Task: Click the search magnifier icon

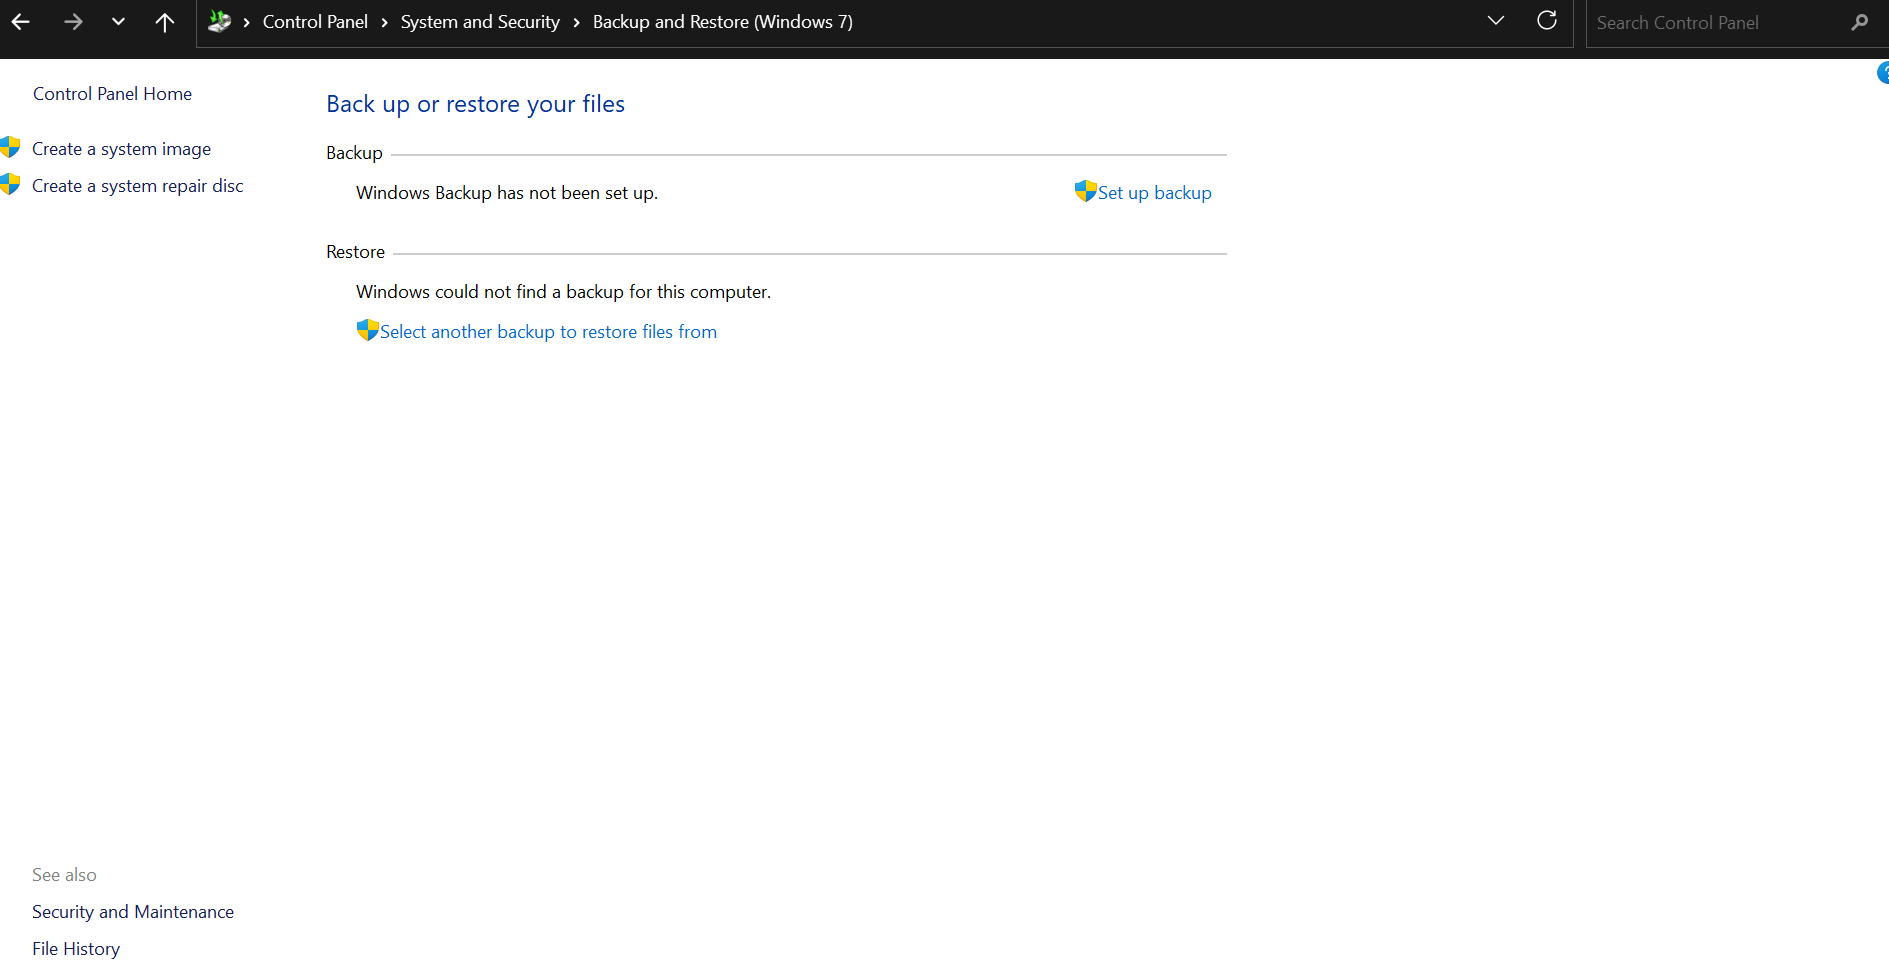Action: point(1860,22)
